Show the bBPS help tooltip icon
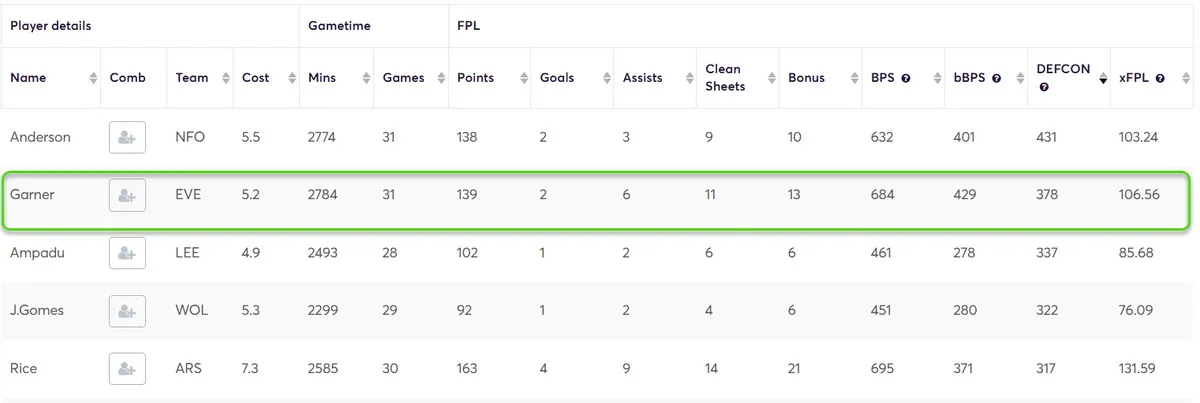Viewport: 1200px width, 403px height. point(996,78)
